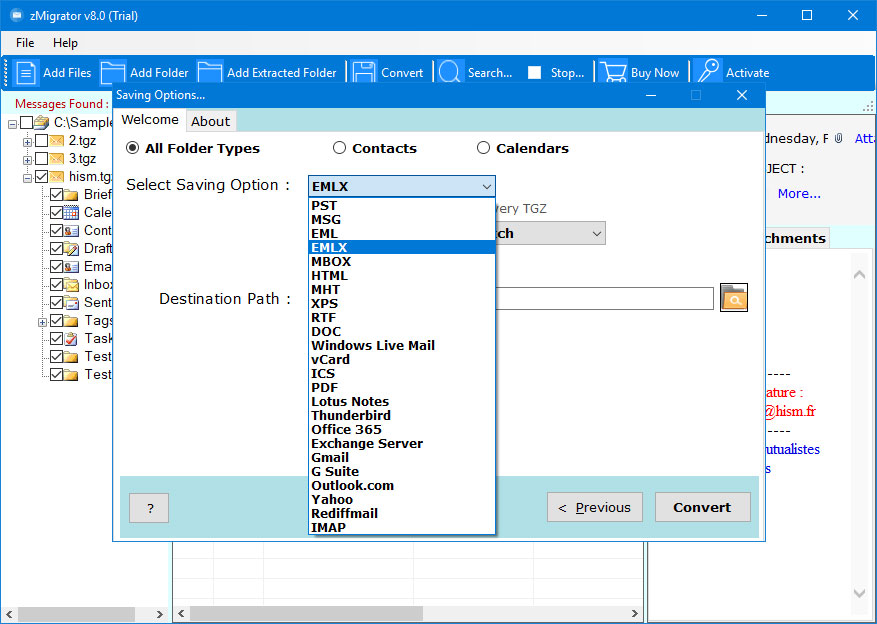The width and height of the screenshot is (877, 624).
Task: Click the Add Extracted Folder icon
Action: click(210, 73)
